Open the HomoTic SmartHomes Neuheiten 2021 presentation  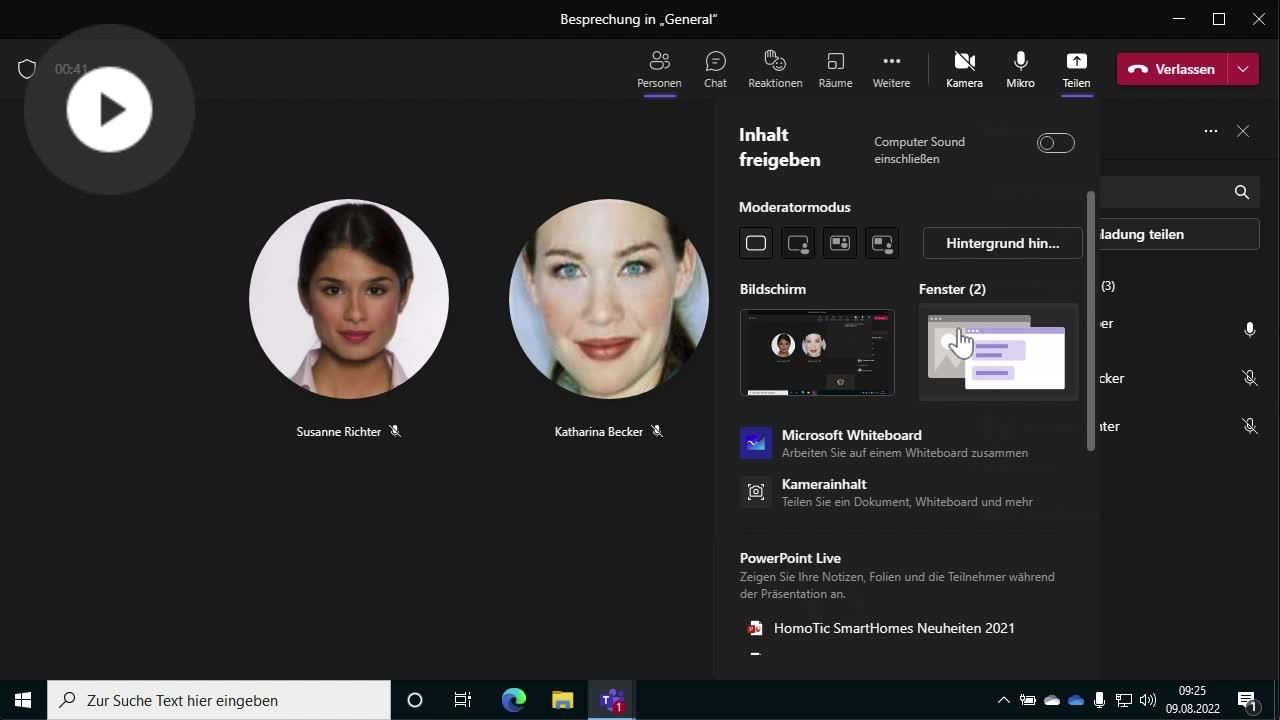pyautogui.click(x=894, y=628)
